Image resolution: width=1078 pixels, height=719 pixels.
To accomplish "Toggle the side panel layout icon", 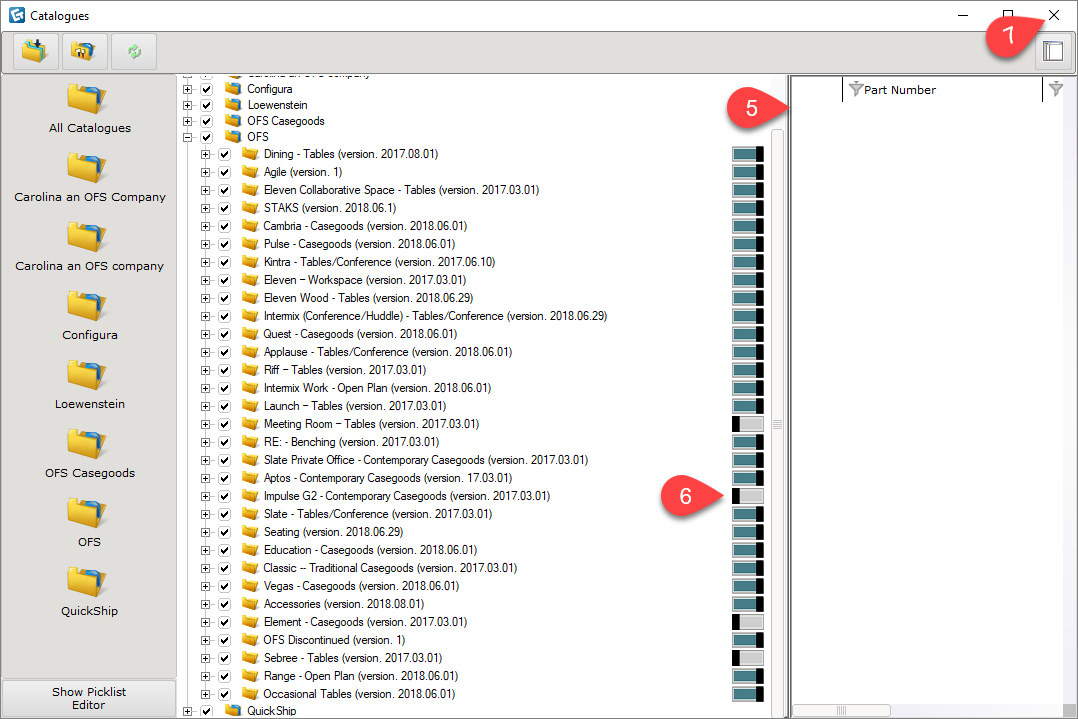I will [x=1053, y=51].
